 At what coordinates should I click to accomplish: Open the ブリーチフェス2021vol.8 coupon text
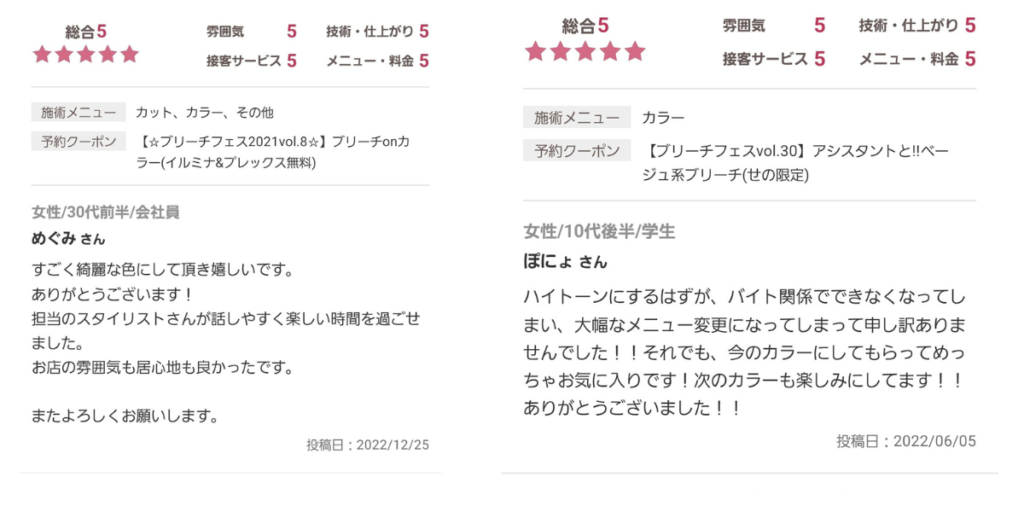[275, 152]
